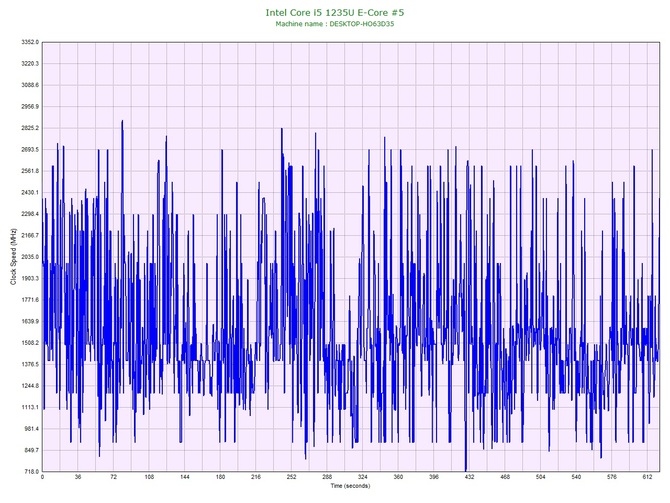Click the 1639.9 y-axis value
Viewport: 670px width, 503px height.
click(30, 321)
